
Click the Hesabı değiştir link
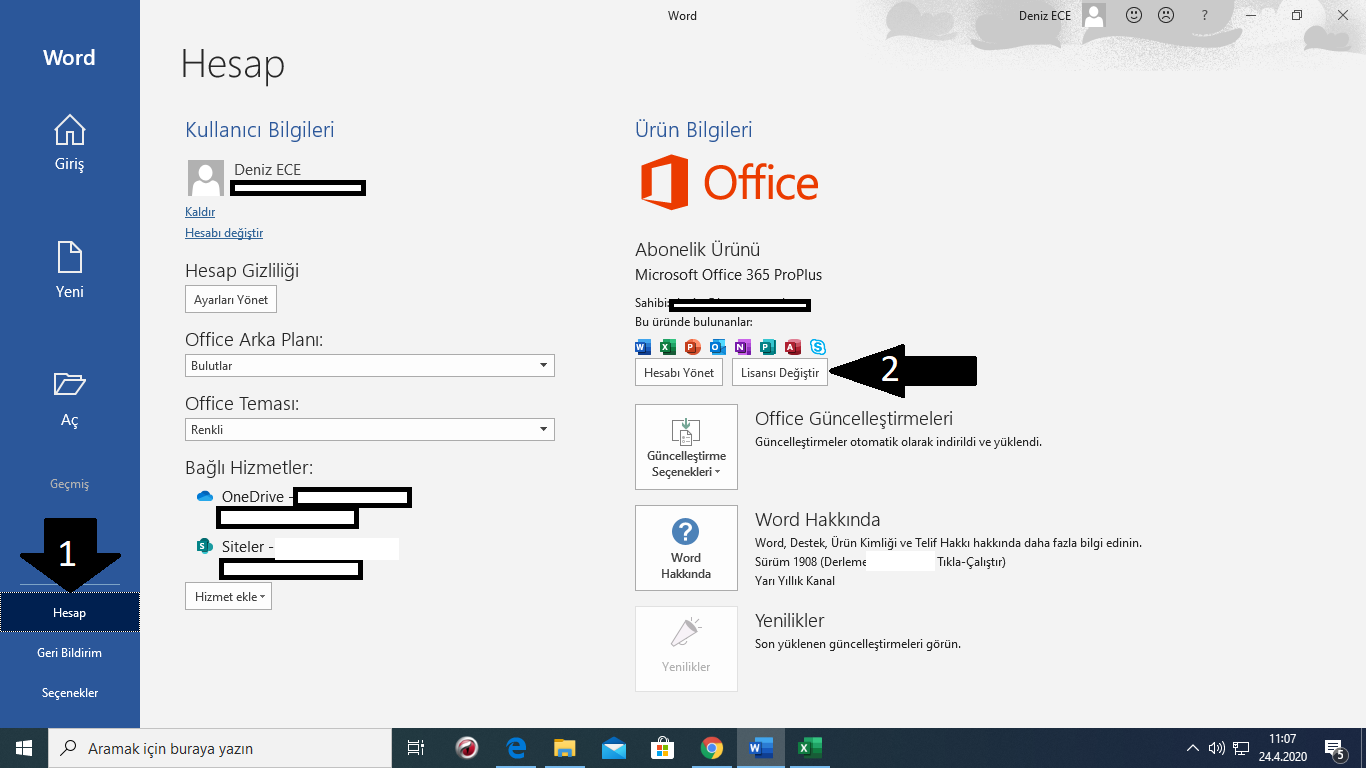pyautogui.click(x=224, y=233)
